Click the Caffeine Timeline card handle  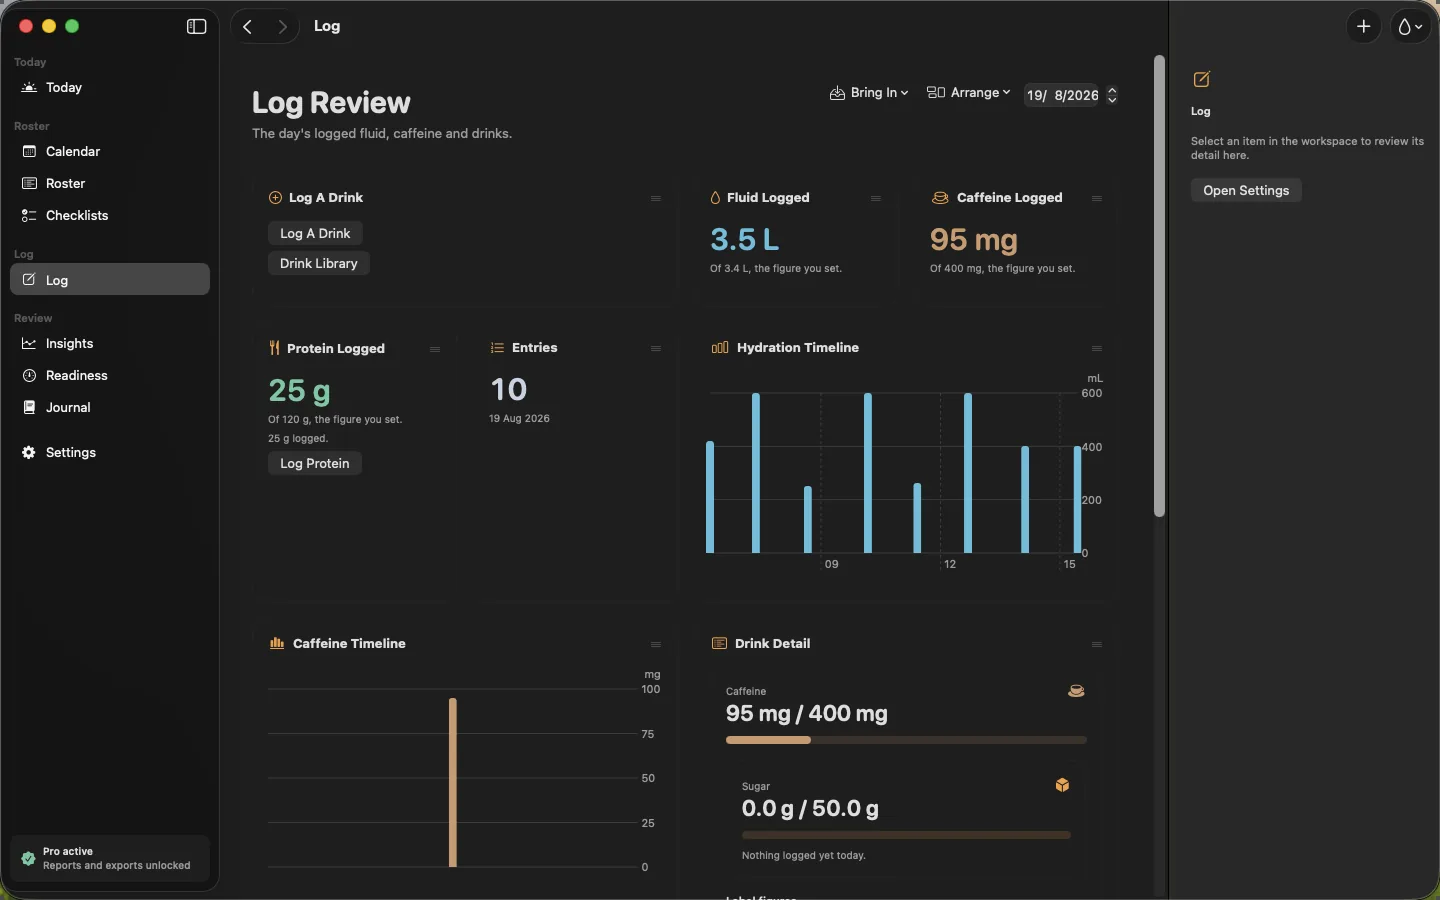[x=656, y=645]
